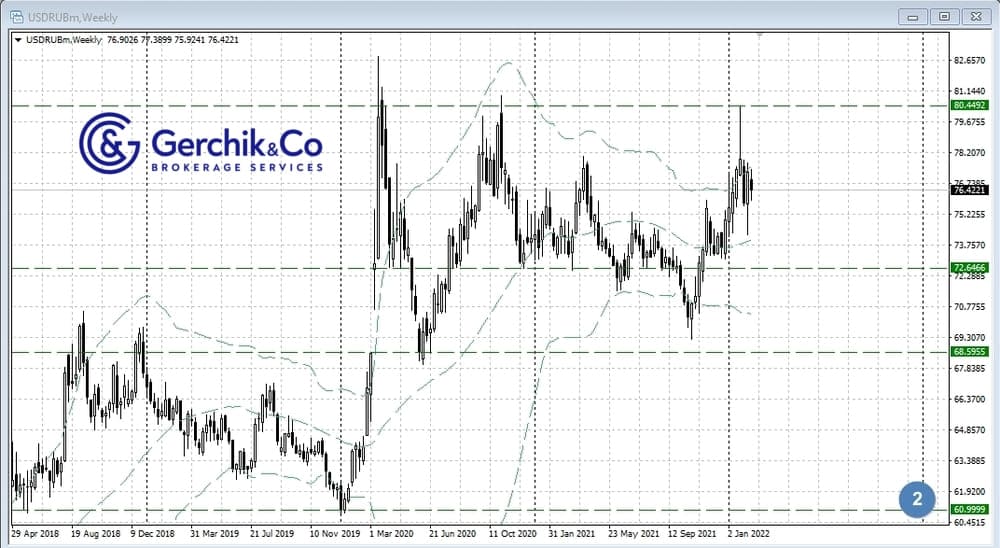The height and width of the screenshot is (548, 1000).
Task: Click the Gerchik & Co circular logo emblem
Action: coord(109,145)
